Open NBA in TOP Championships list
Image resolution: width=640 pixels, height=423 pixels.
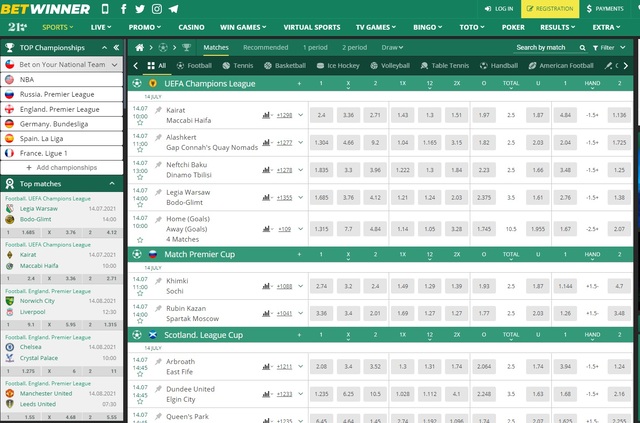(62, 80)
